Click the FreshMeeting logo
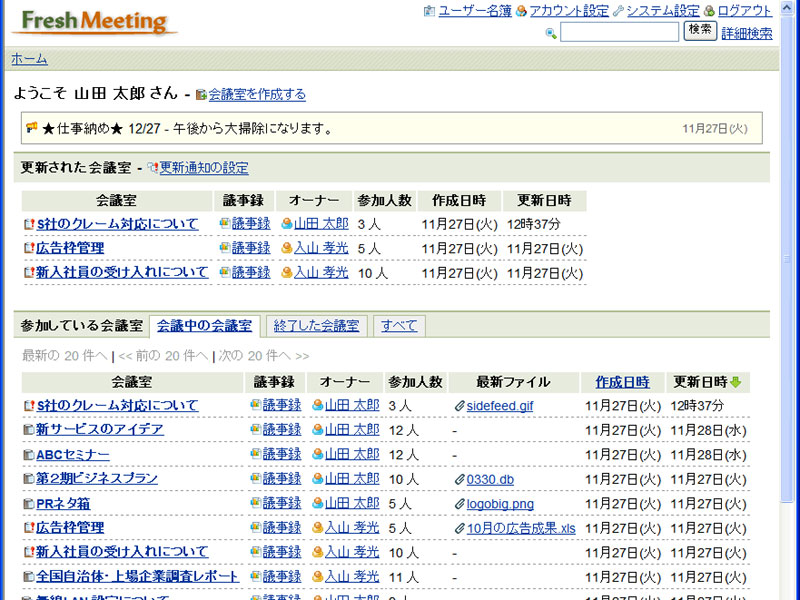Image resolution: width=800 pixels, height=600 pixels. 95,21
